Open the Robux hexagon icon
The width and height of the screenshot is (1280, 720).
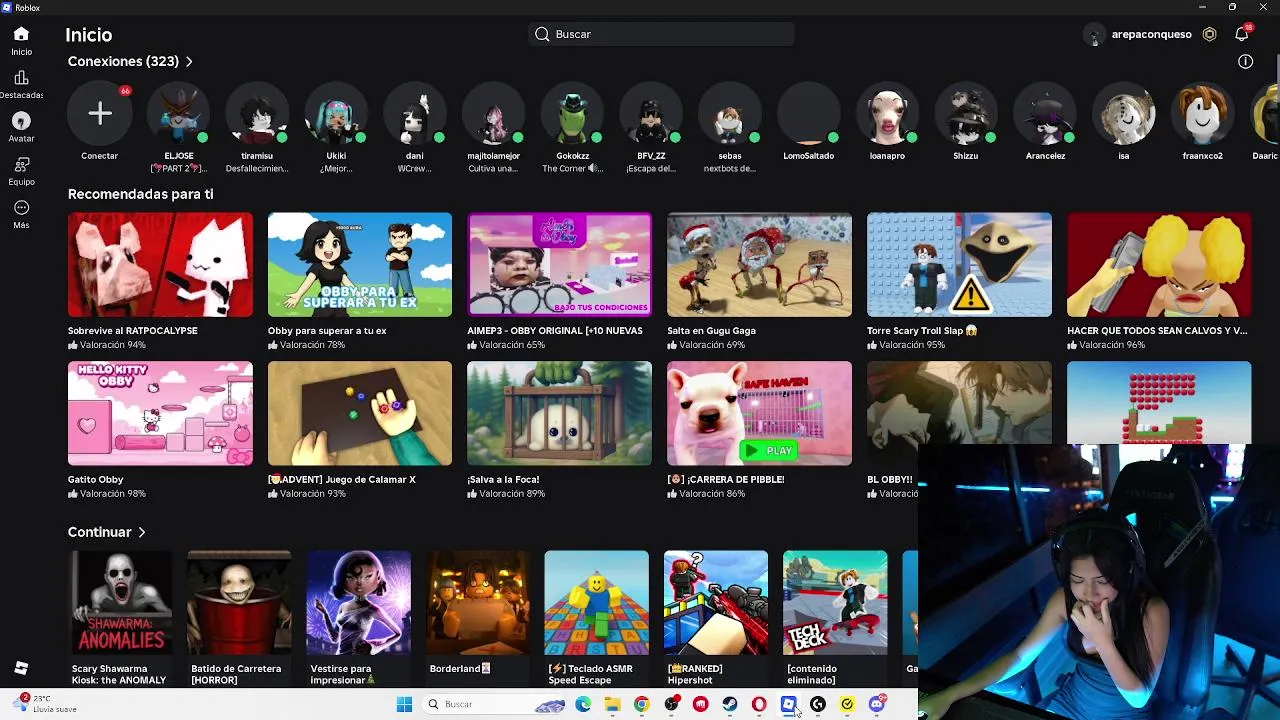(x=1209, y=34)
